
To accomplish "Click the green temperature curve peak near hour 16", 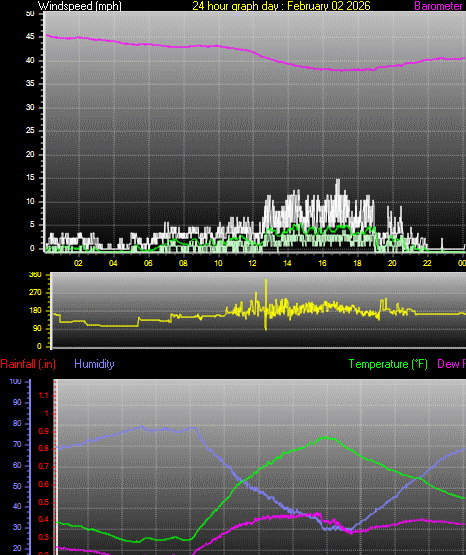I will (326, 438).
